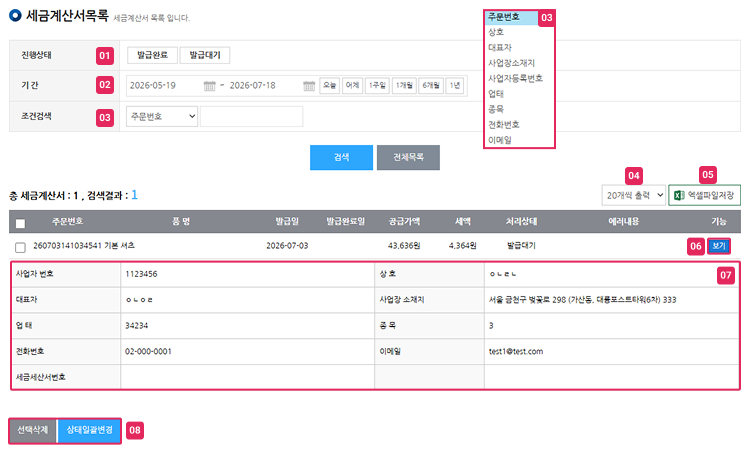Select 종목 in the dropdown list
This screenshot has width=750, height=452.
[x=496, y=109]
